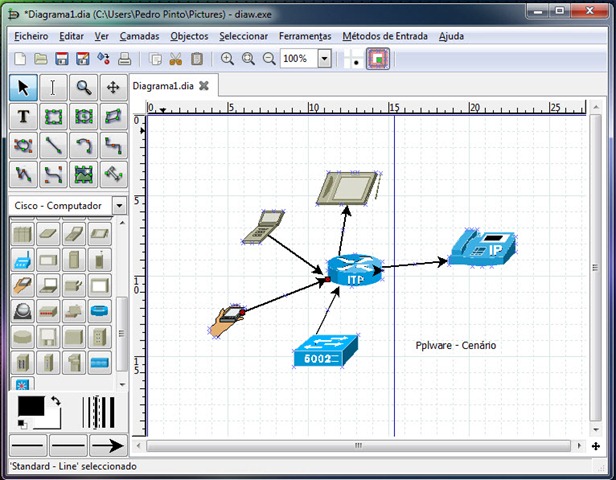Close the Diagrama1.dia tab

tap(204, 86)
